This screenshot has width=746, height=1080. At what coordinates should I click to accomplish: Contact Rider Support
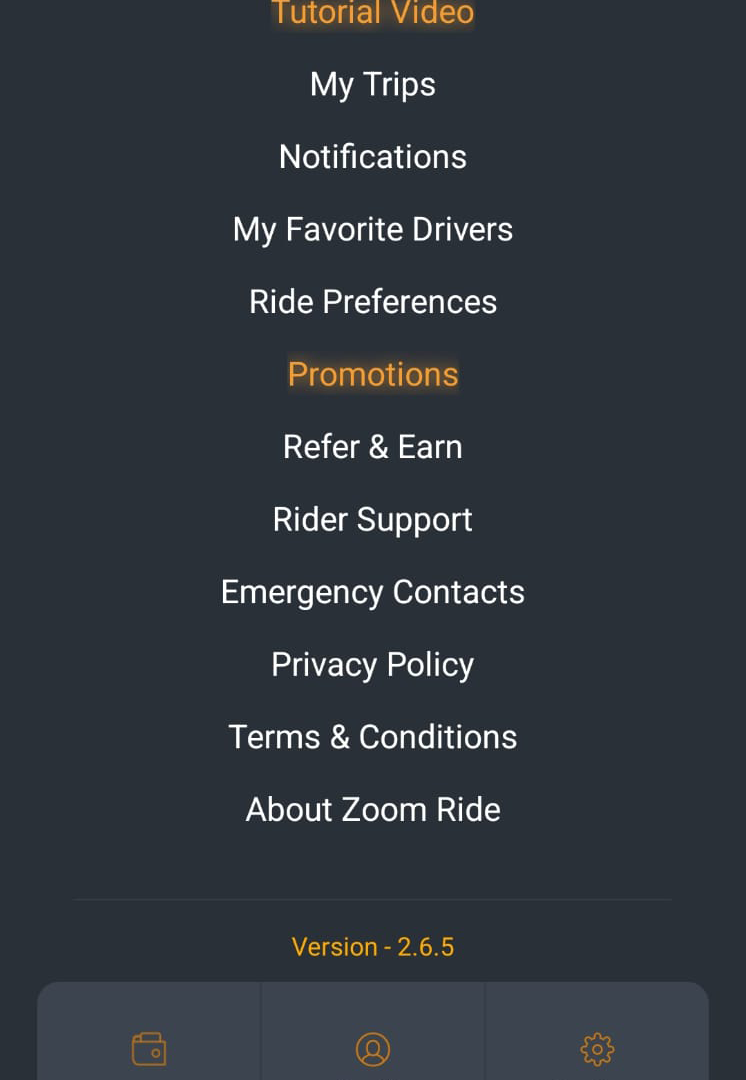373,519
